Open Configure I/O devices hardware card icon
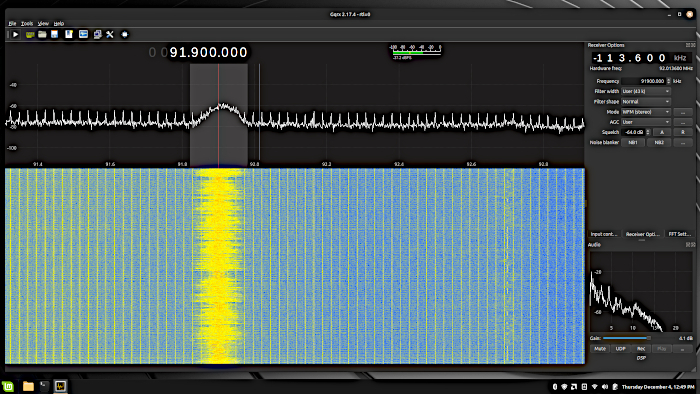This screenshot has height=394, width=700. tap(30, 34)
